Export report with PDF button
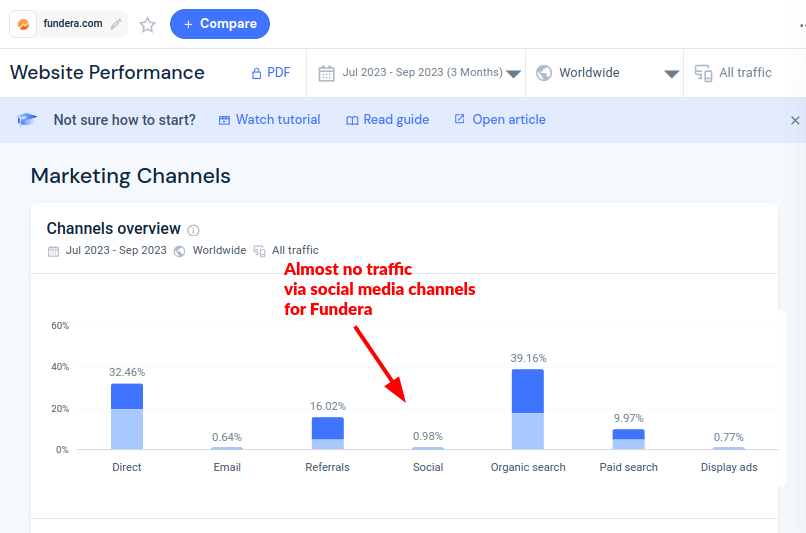806x533 pixels. [x=270, y=73]
